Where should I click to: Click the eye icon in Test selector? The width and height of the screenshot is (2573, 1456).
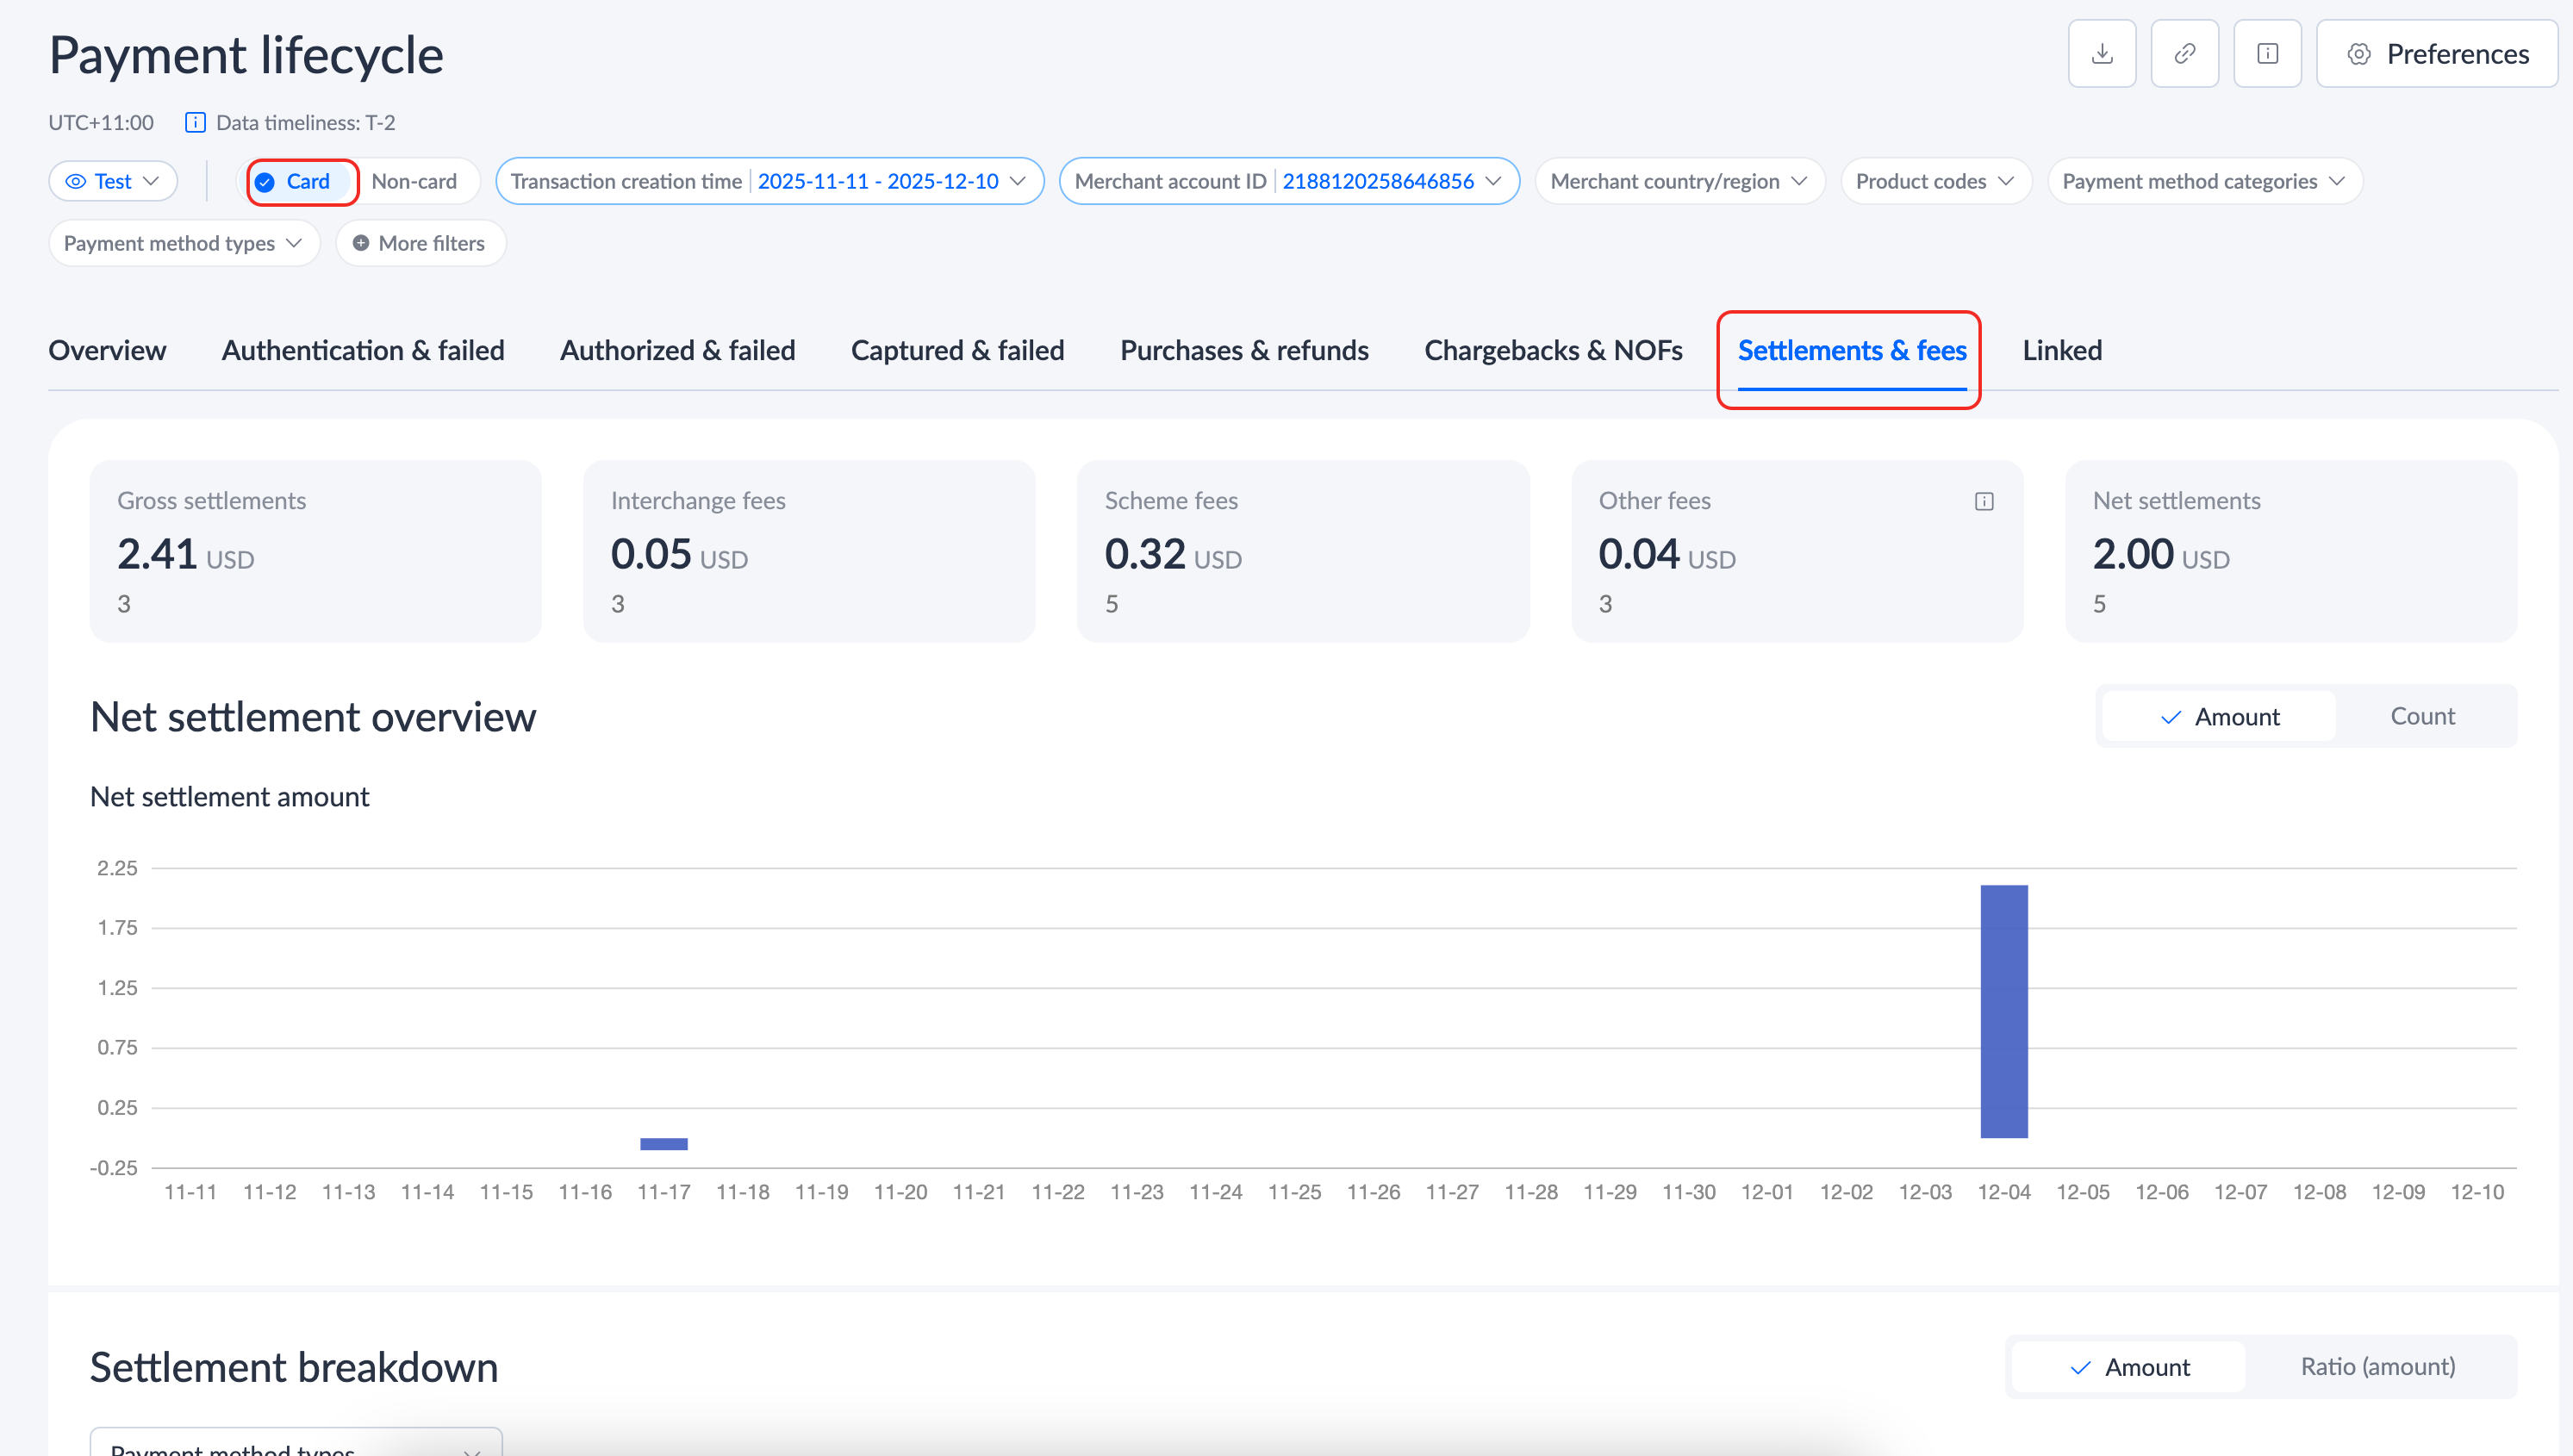pyautogui.click(x=75, y=182)
